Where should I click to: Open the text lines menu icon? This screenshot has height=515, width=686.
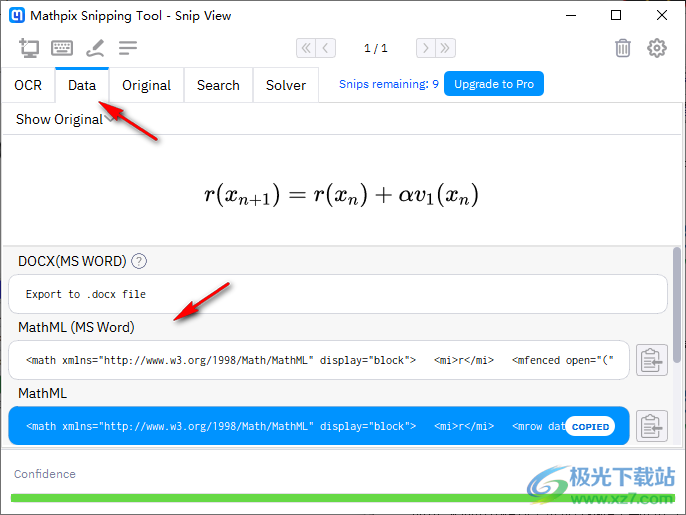tap(128, 48)
